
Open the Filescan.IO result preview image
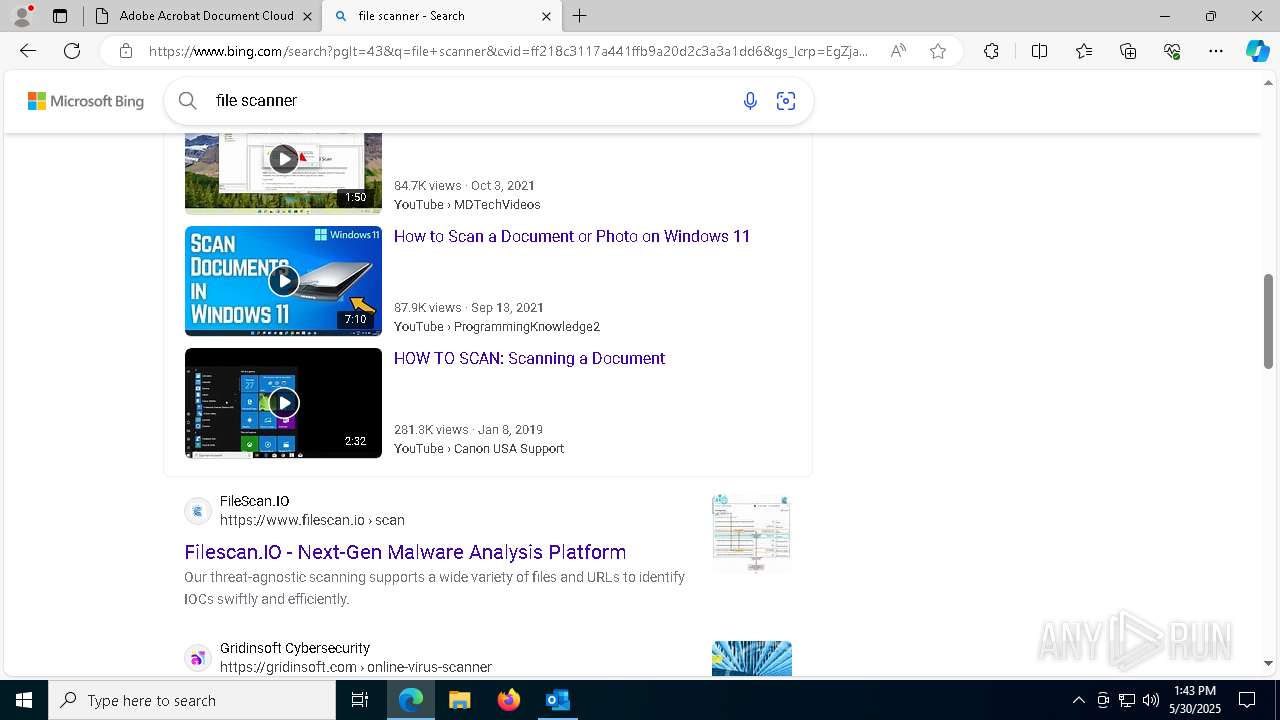pyautogui.click(x=752, y=533)
